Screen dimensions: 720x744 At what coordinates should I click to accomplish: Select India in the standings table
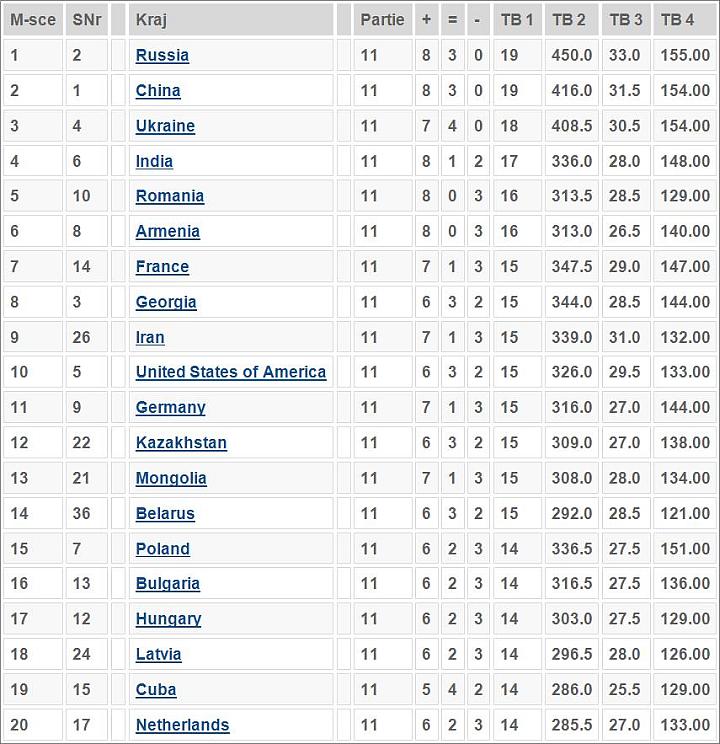point(154,161)
